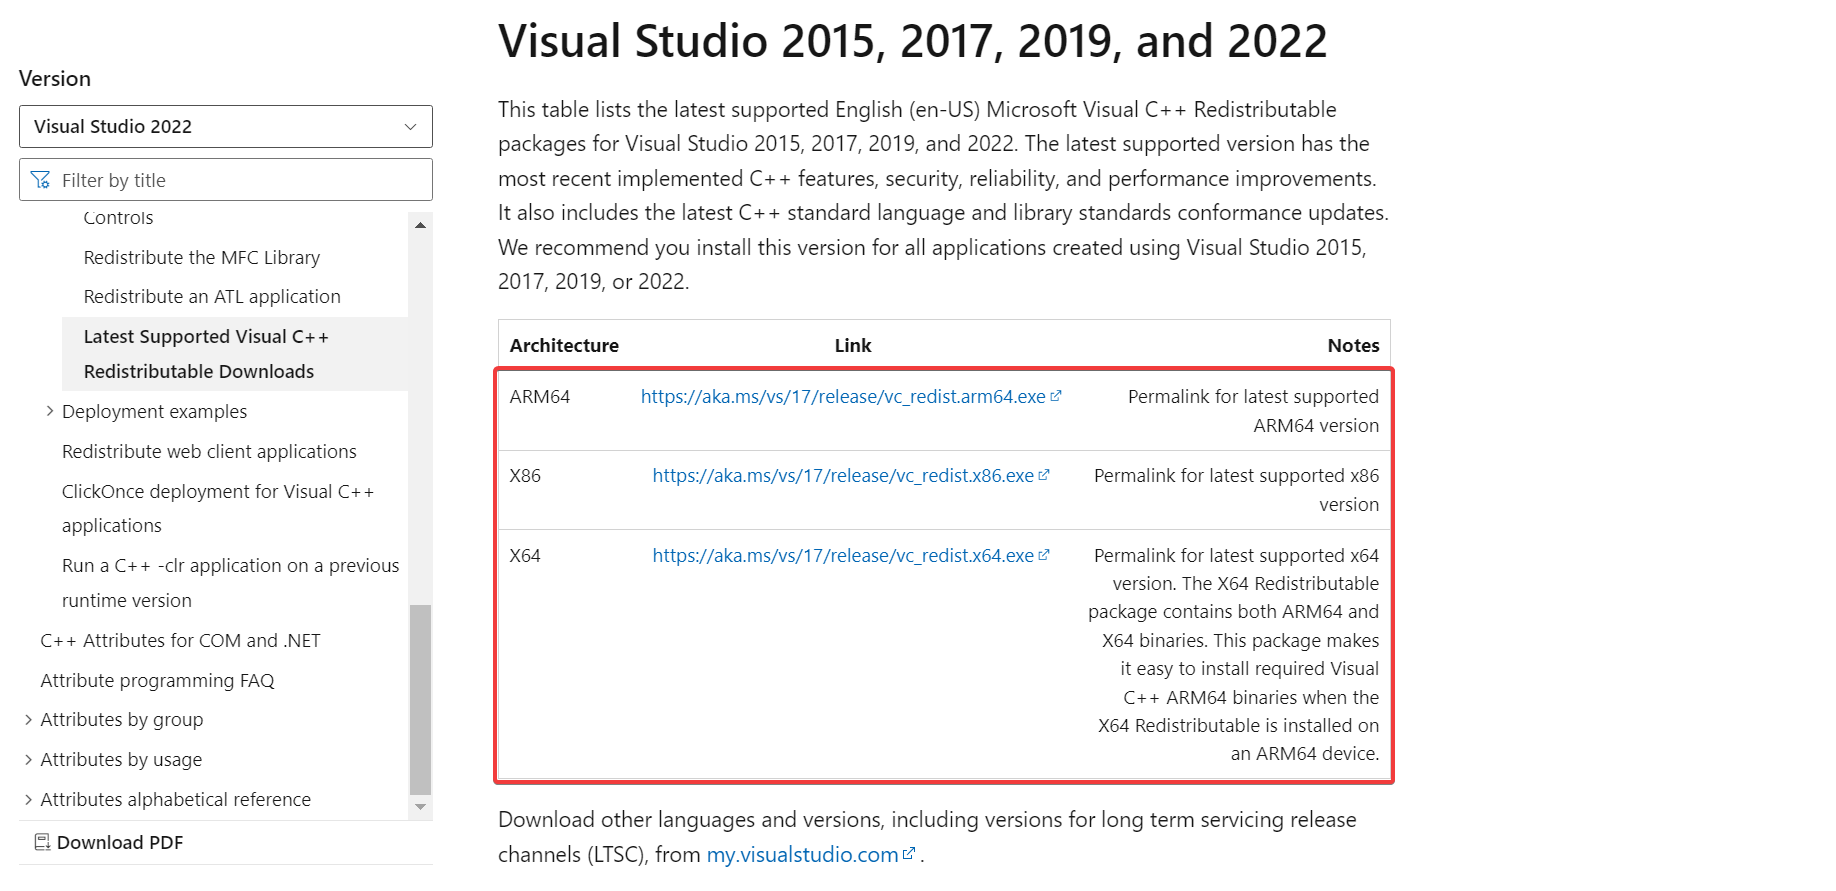Open the X86 vc_redist.x86.exe download link
Viewport: 1836px width, 891px height.
(843, 476)
